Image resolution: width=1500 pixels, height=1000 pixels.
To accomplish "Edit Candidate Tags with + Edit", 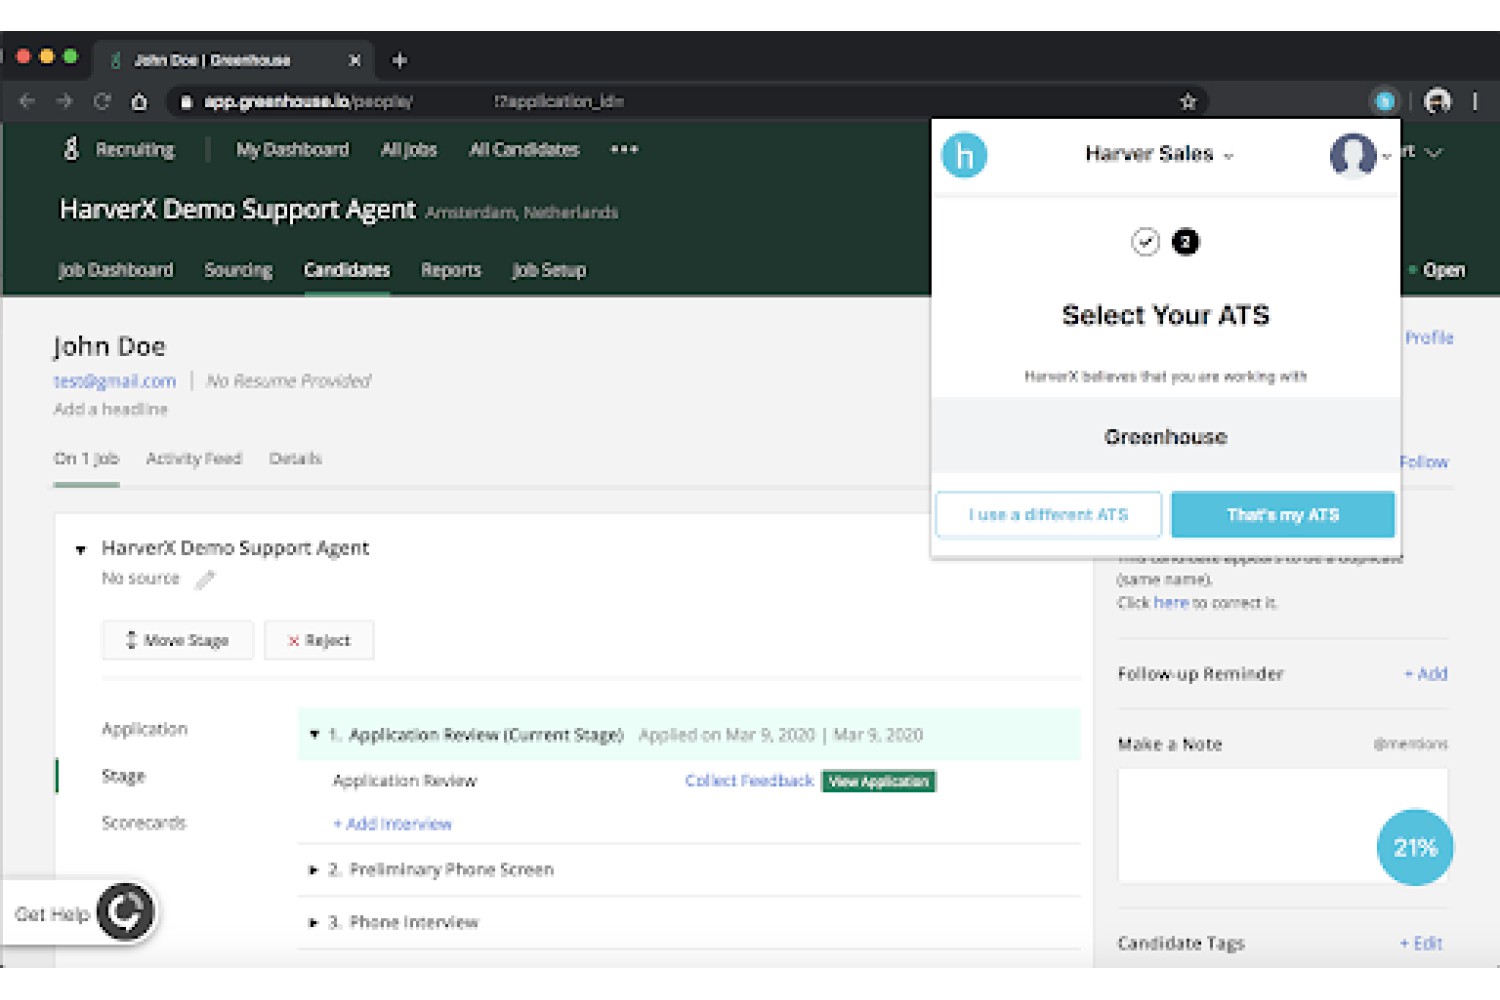I will point(1421,943).
